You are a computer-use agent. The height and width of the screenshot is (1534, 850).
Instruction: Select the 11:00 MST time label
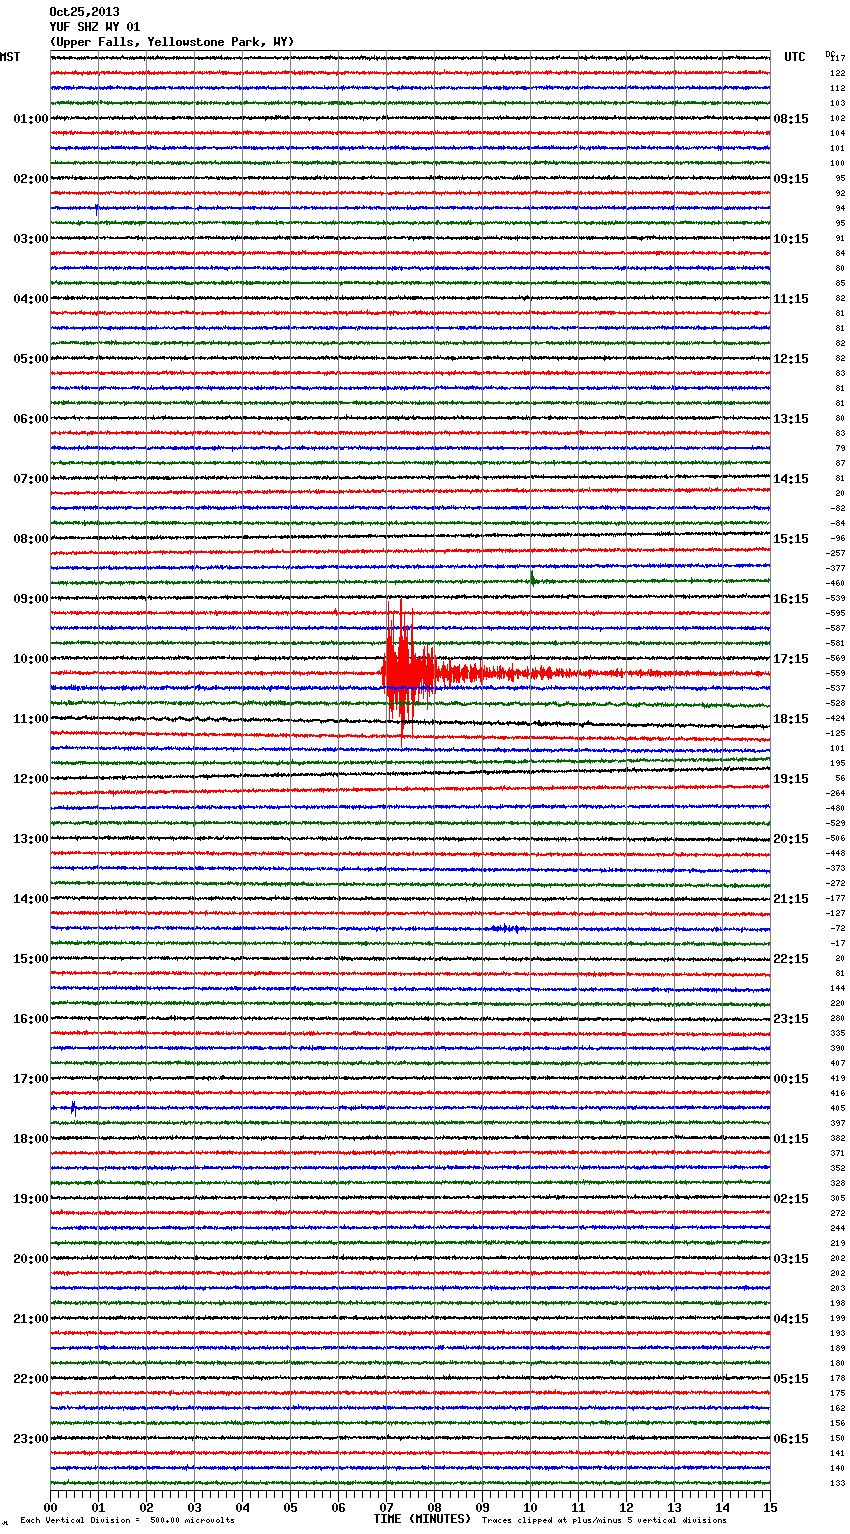point(31,719)
